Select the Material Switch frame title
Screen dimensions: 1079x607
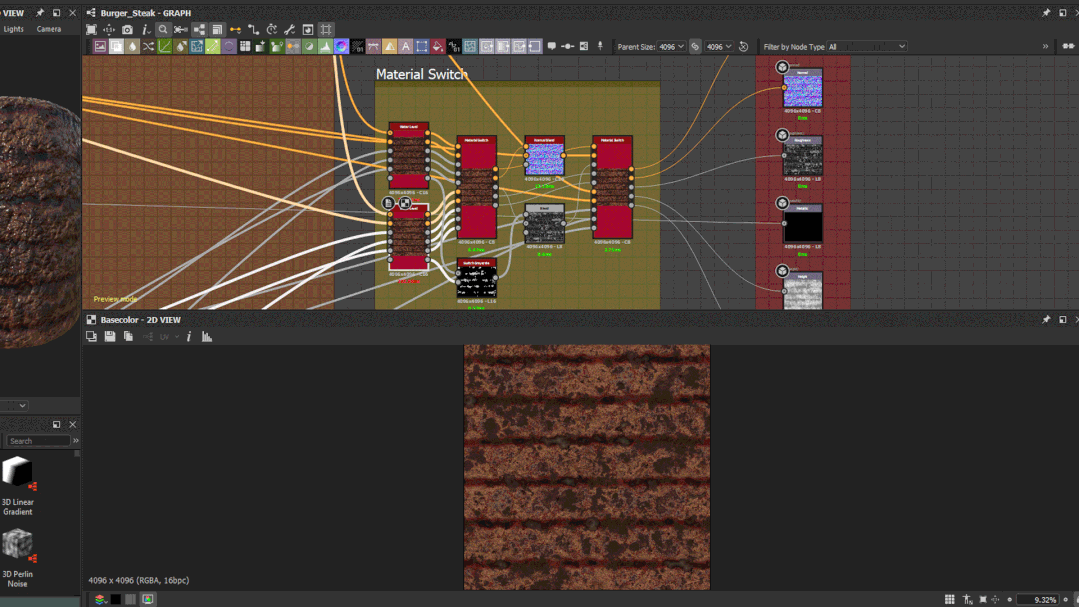coord(421,74)
